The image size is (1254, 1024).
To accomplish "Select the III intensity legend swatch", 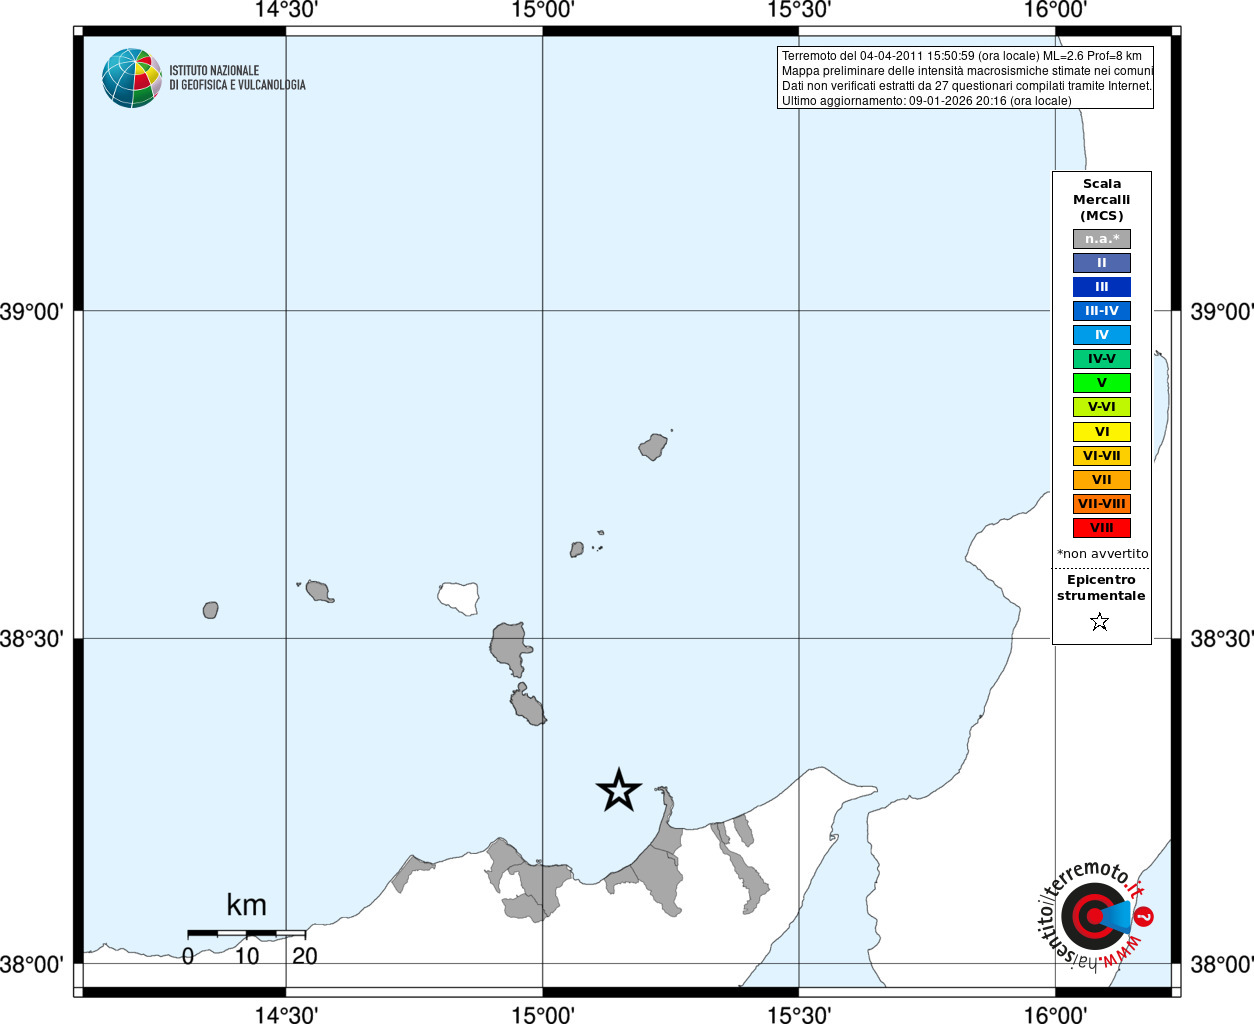I will click(1102, 287).
